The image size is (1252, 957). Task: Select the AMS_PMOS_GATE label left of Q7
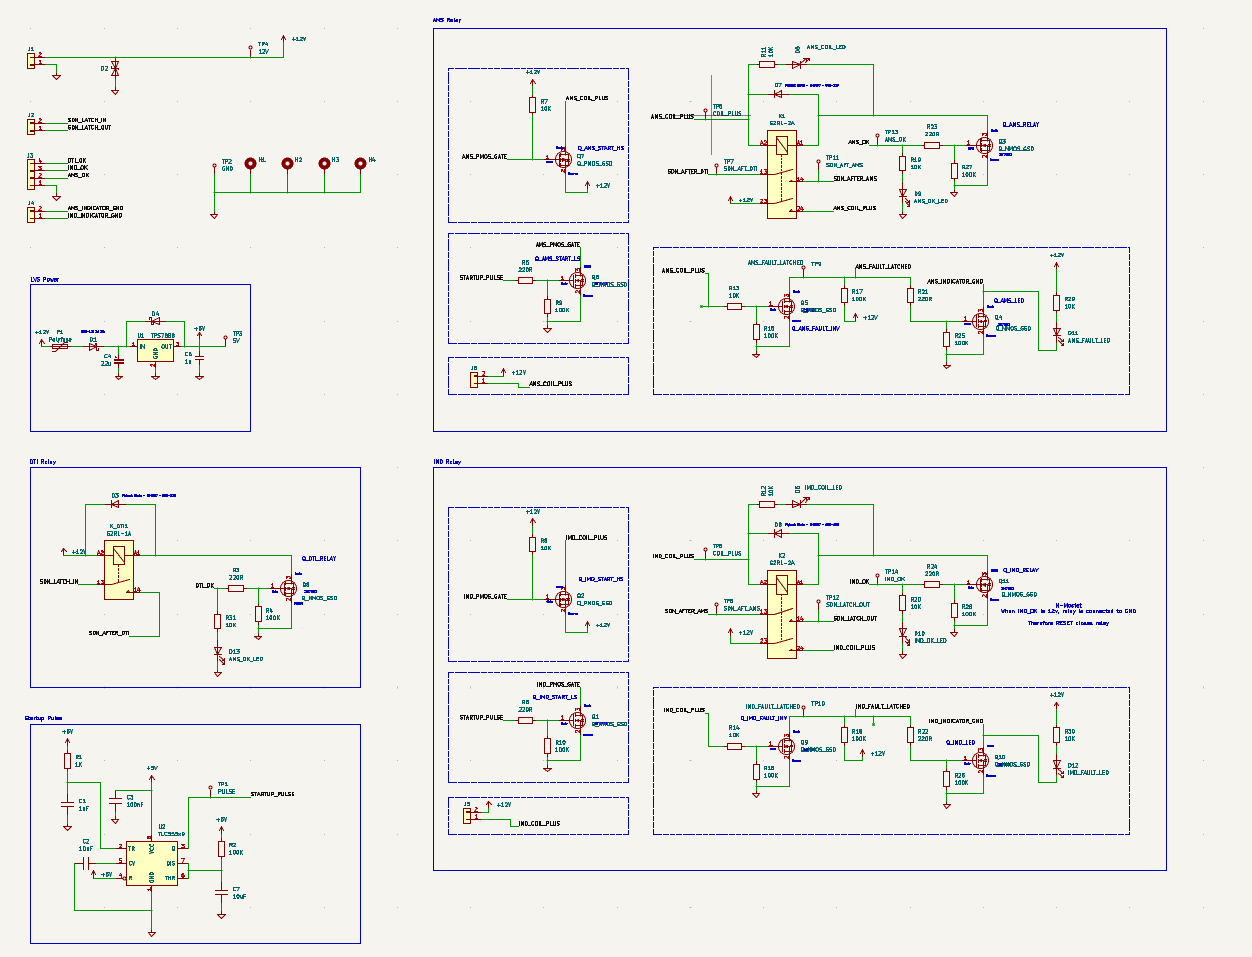pos(484,156)
